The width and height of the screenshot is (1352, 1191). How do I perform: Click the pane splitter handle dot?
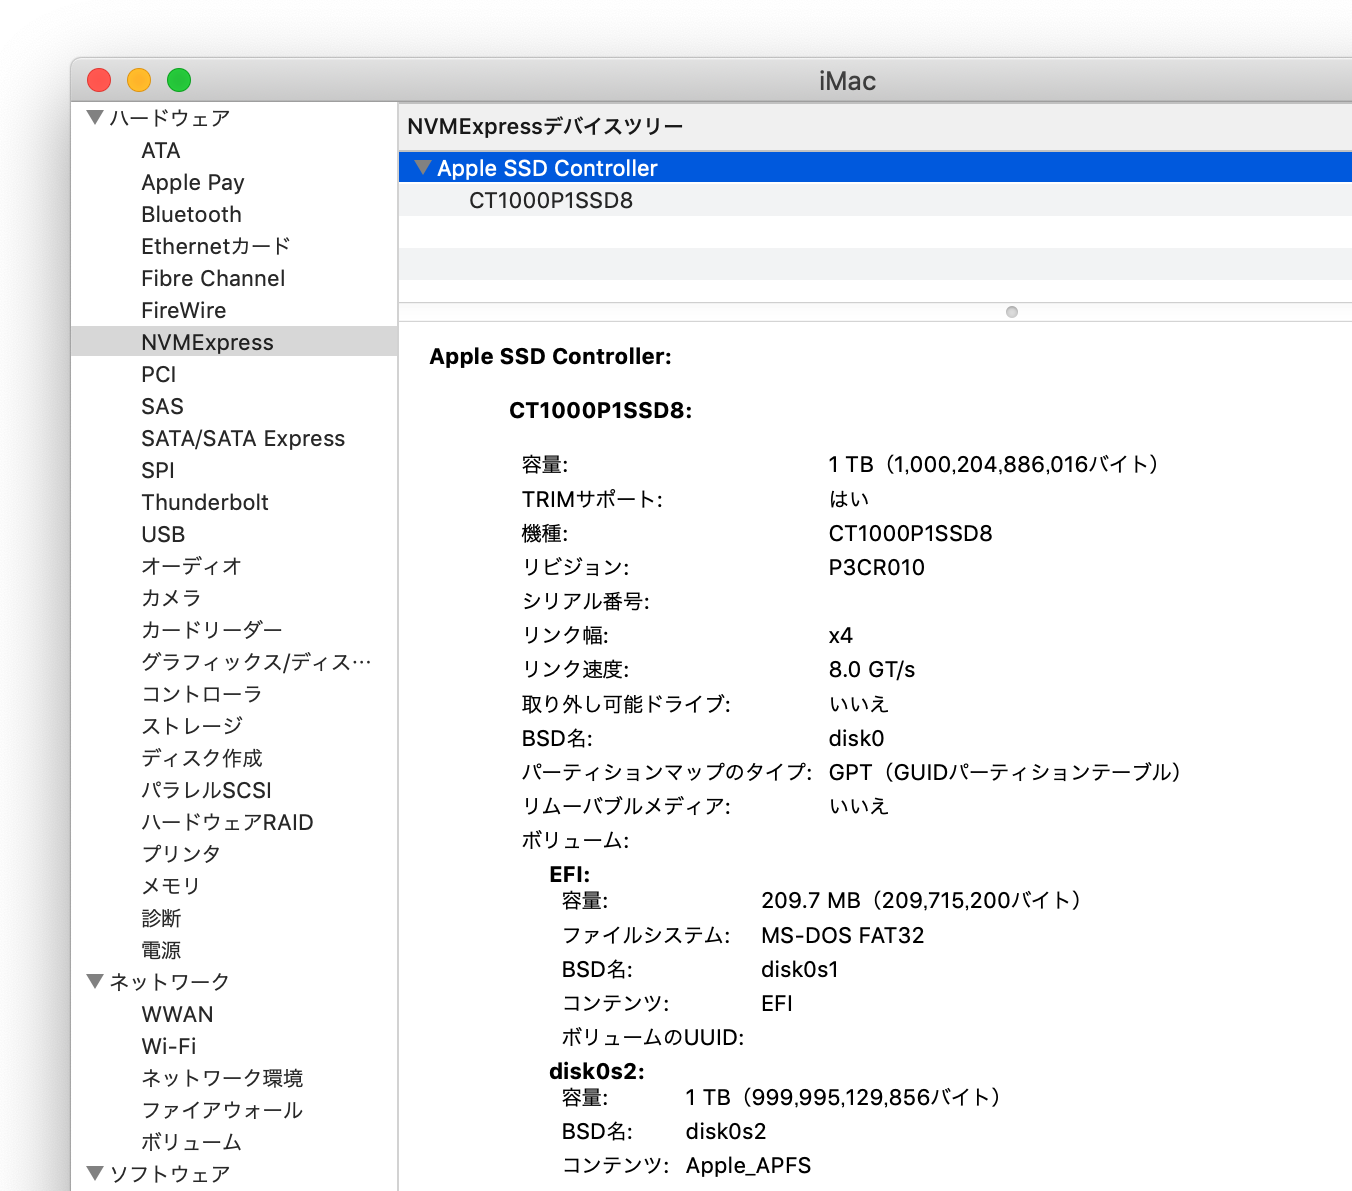click(x=1012, y=312)
